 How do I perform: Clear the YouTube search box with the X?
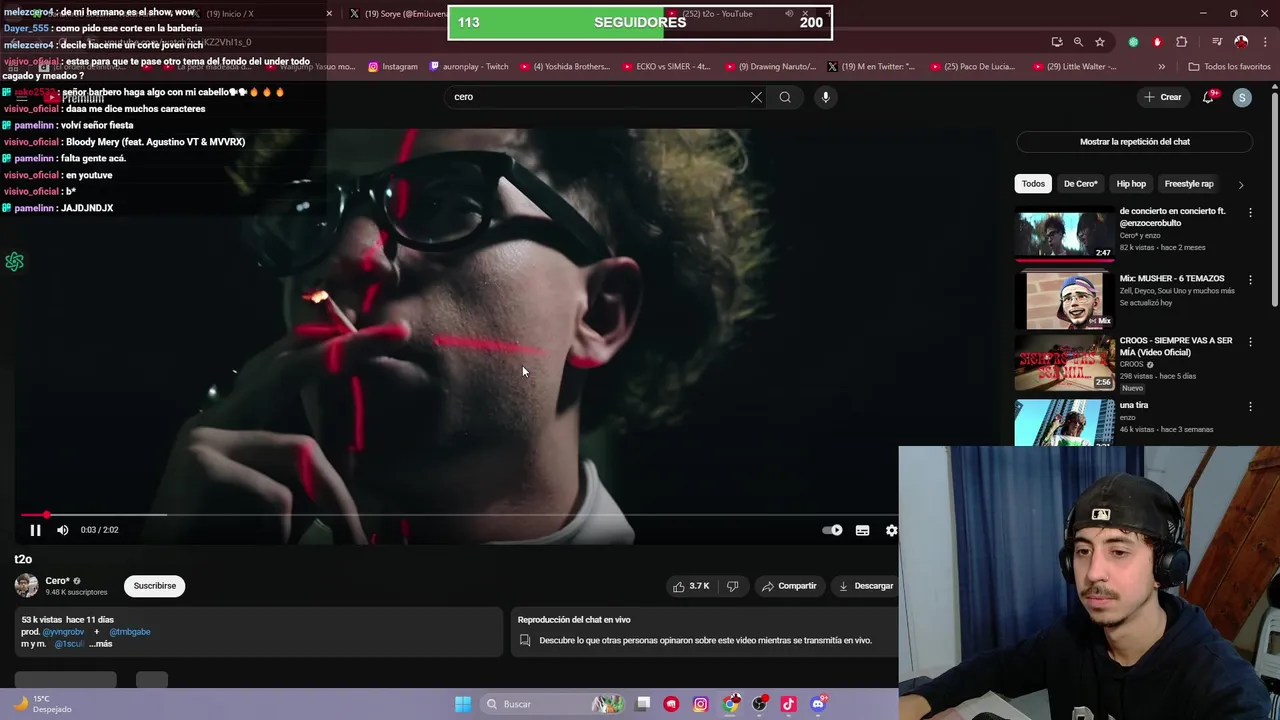click(x=756, y=97)
